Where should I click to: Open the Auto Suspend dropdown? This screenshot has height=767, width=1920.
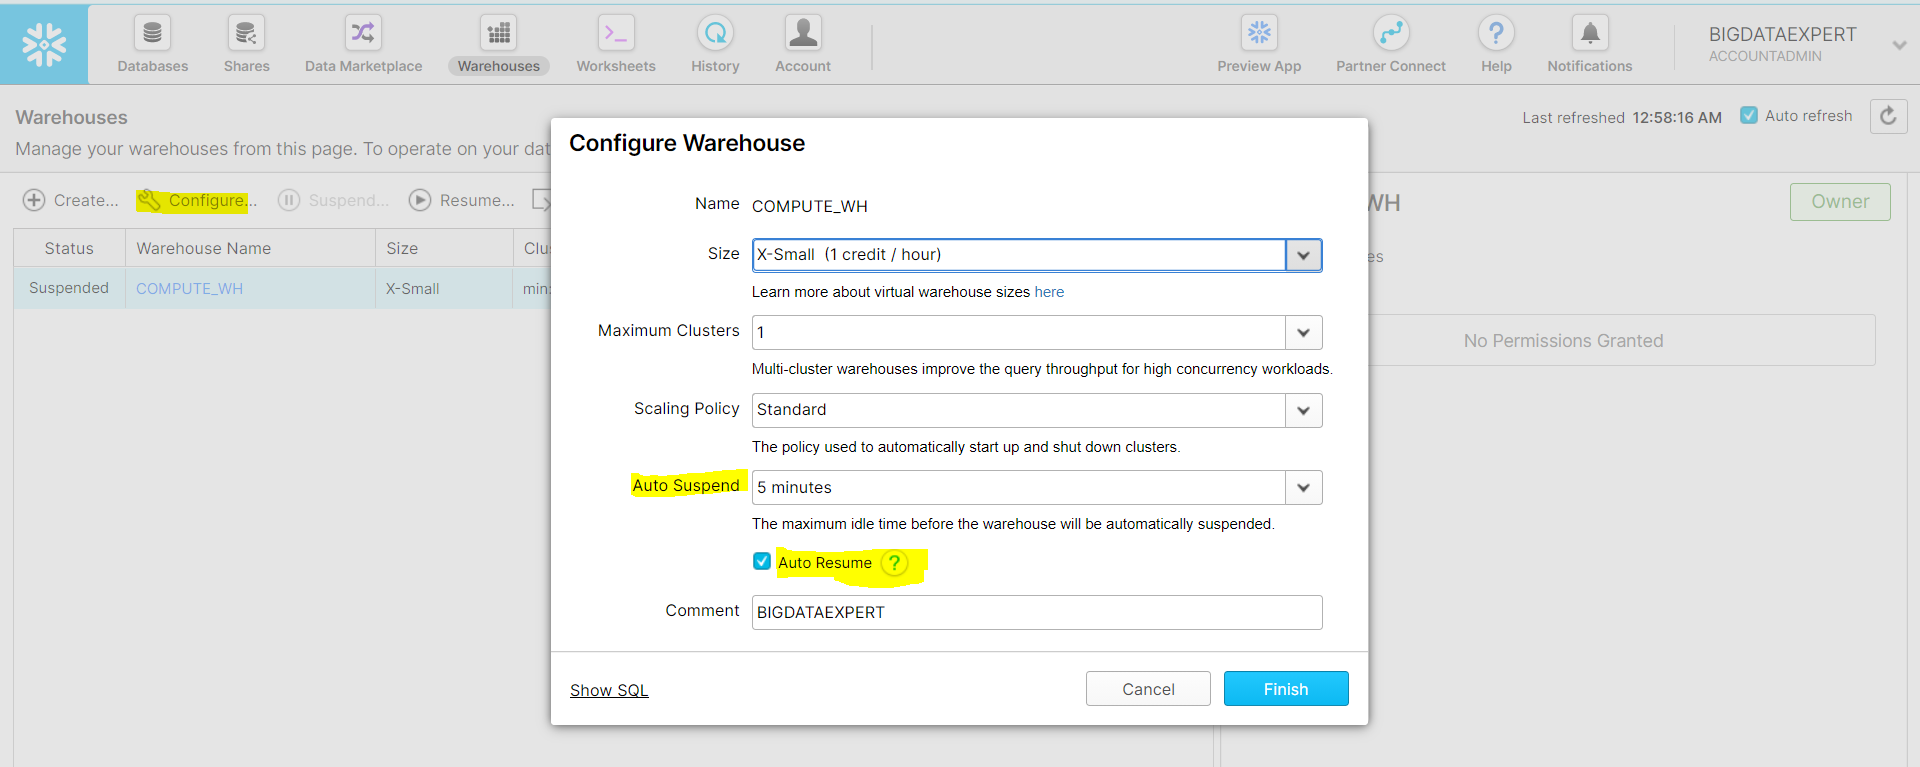(x=1303, y=487)
